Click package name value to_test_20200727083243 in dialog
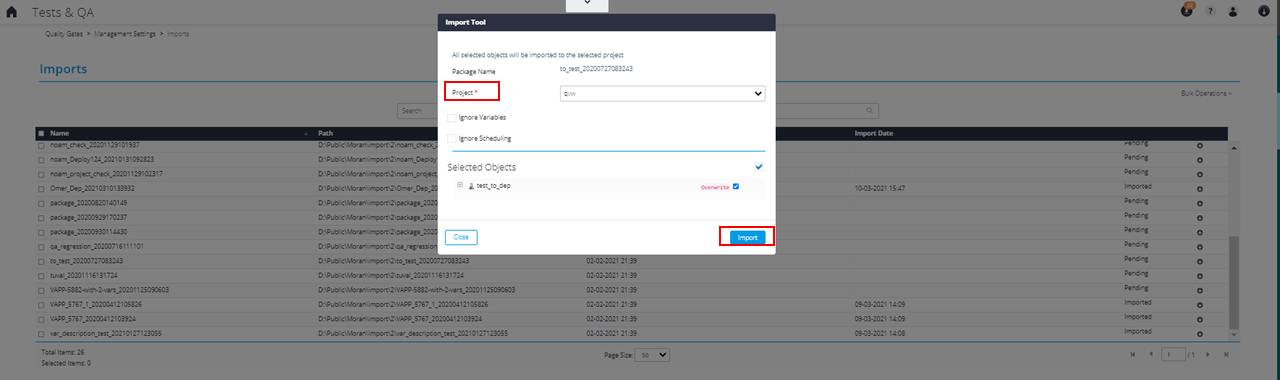1280x380 pixels. tap(597, 69)
